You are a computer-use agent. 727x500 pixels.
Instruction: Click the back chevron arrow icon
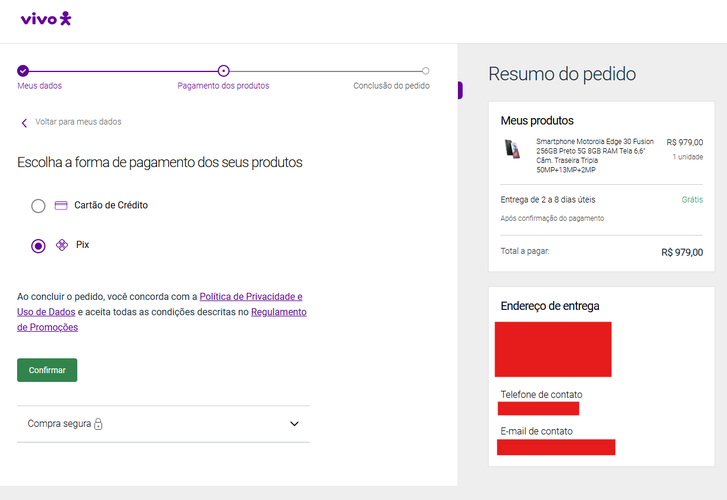pos(24,122)
